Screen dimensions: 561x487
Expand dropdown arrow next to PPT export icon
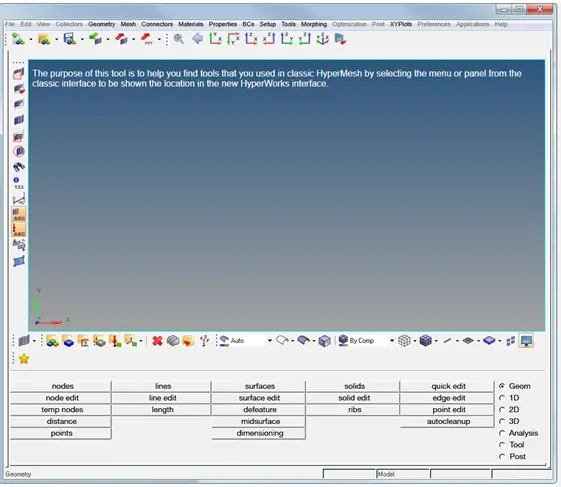point(159,39)
